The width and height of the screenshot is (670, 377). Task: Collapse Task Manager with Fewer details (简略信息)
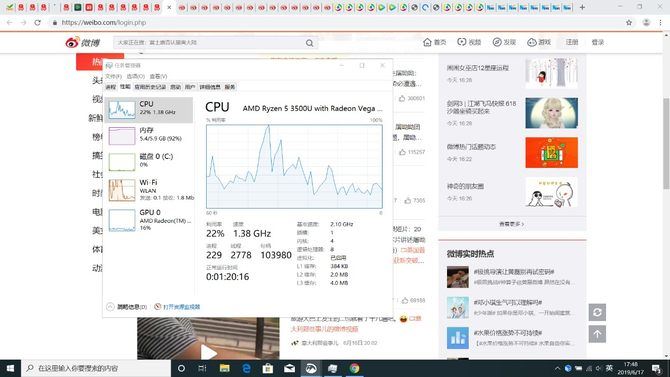(127, 306)
